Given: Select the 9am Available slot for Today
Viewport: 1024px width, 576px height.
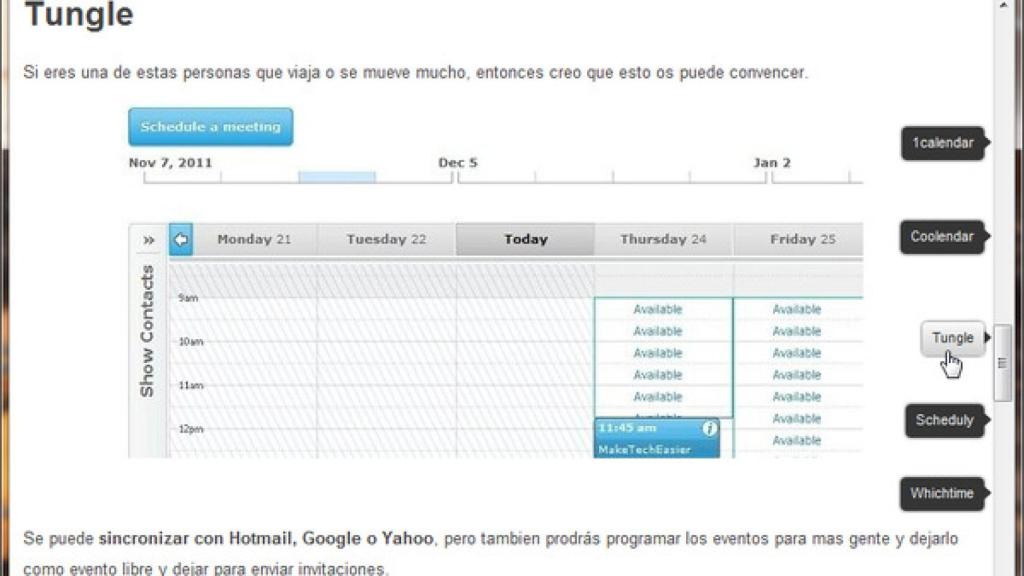Looking at the screenshot, I should pos(657,309).
